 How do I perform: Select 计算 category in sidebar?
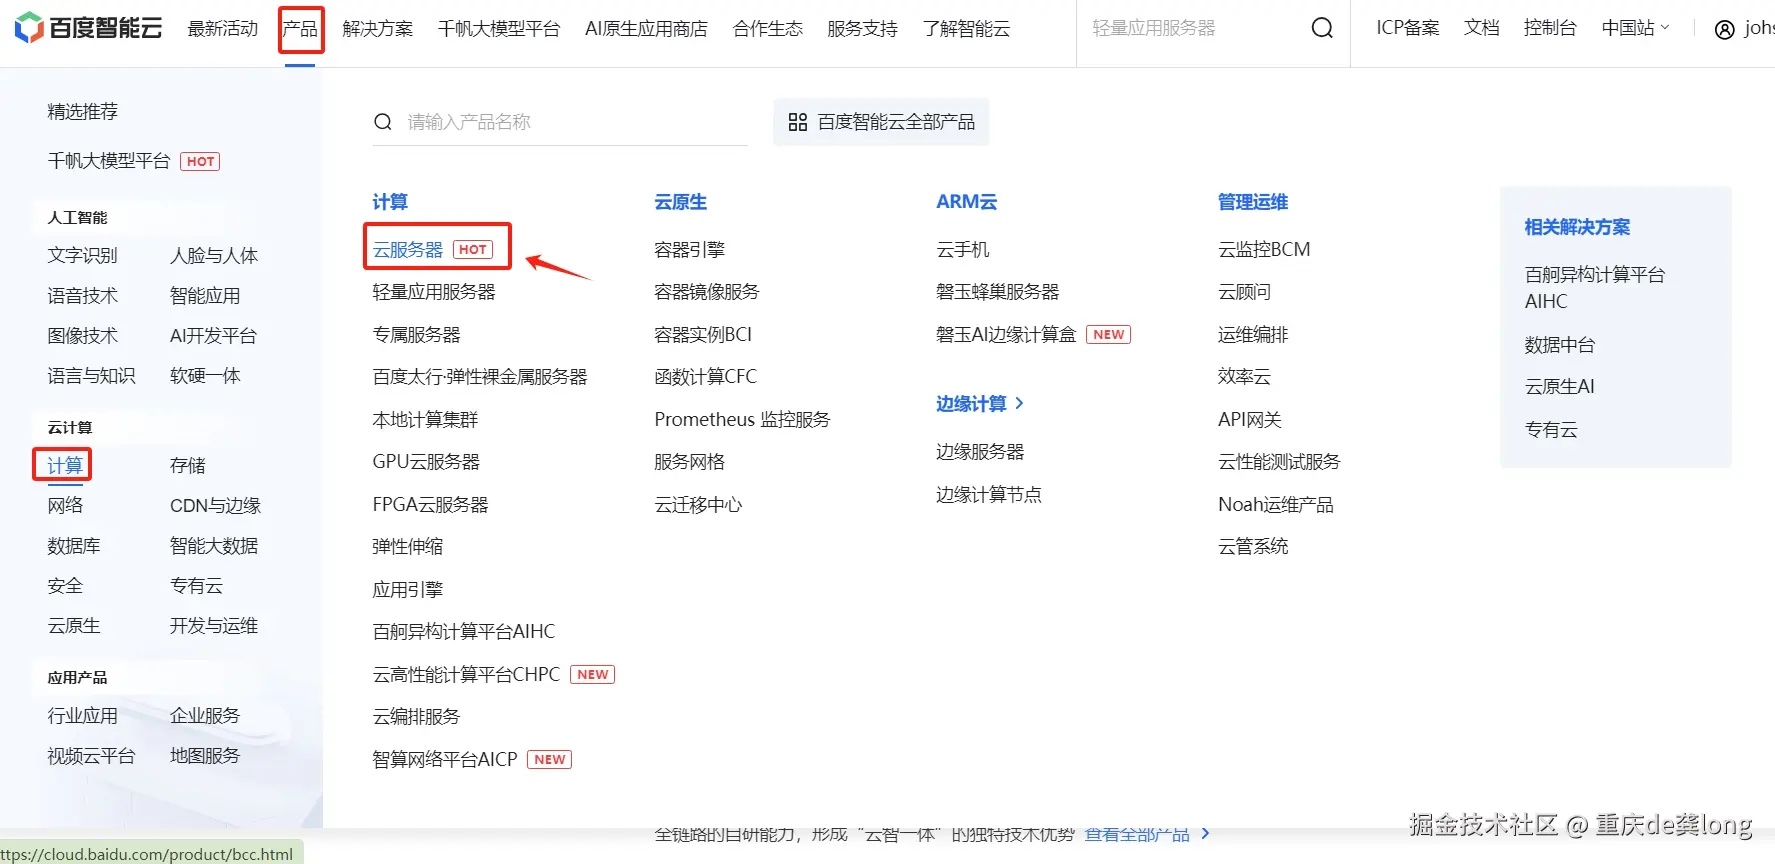(65, 466)
